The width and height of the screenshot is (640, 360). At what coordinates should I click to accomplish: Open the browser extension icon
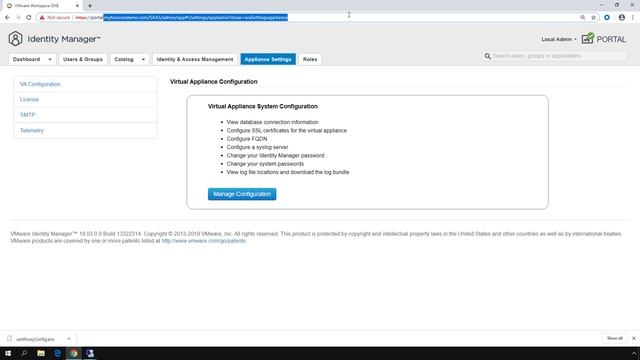[607, 18]
